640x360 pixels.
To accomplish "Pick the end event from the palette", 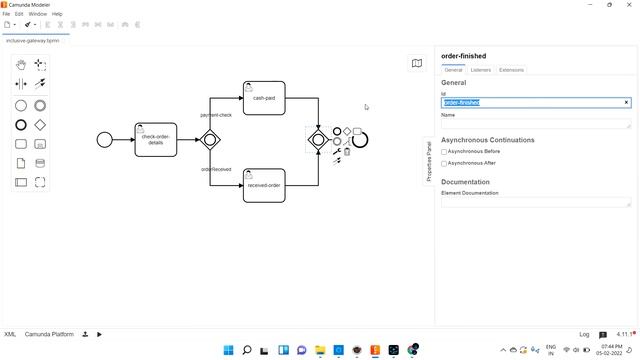I will click(x=21, y=125).
